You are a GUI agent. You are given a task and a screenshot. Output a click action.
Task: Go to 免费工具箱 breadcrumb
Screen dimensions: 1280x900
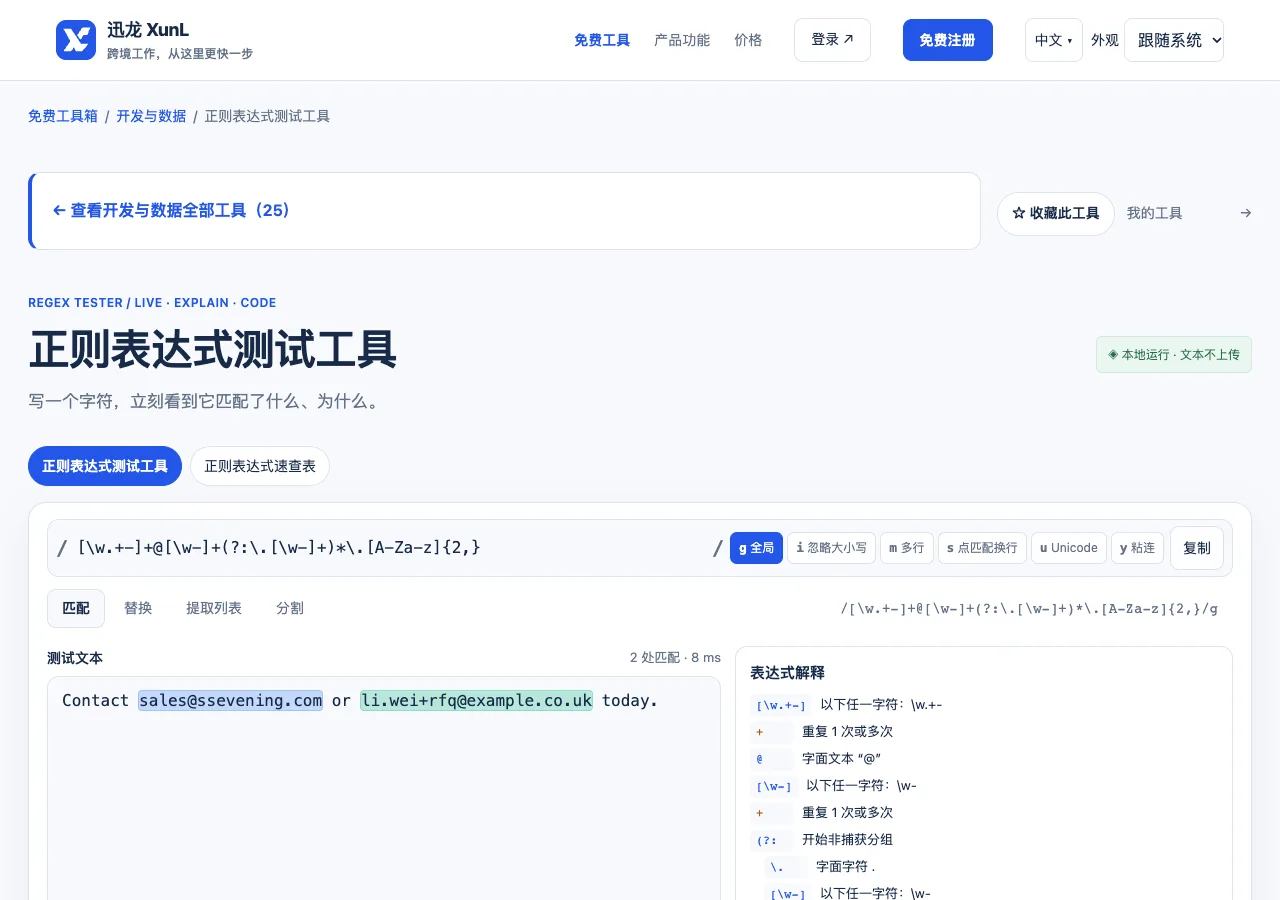pos(63,116)
